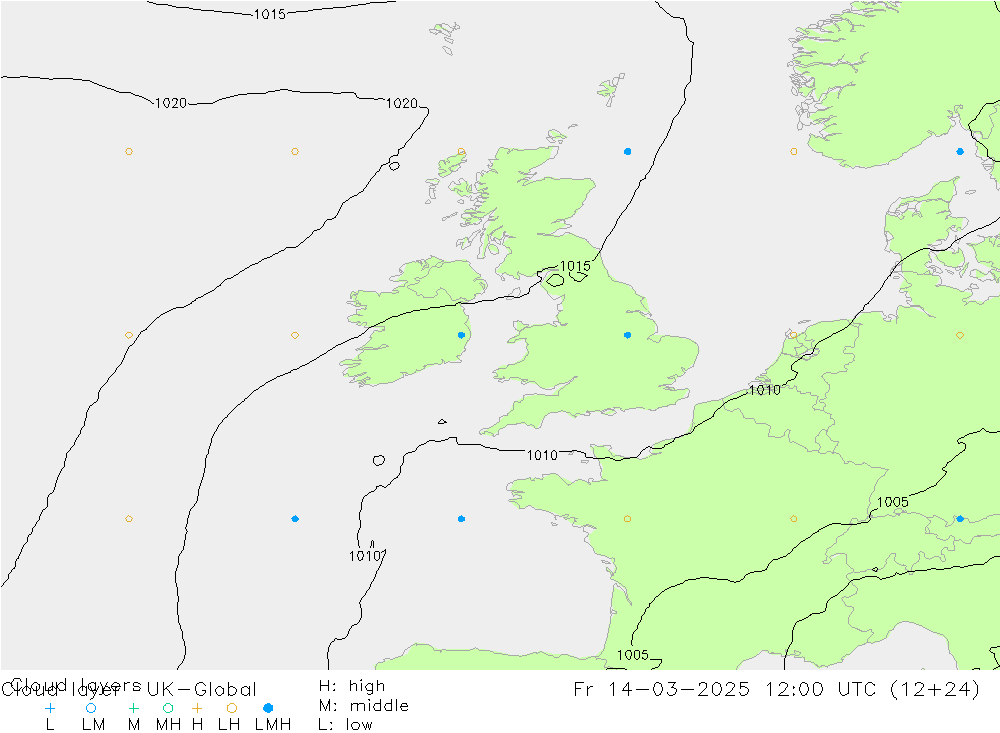Click the blue plus L cloud legend icon

50,708
